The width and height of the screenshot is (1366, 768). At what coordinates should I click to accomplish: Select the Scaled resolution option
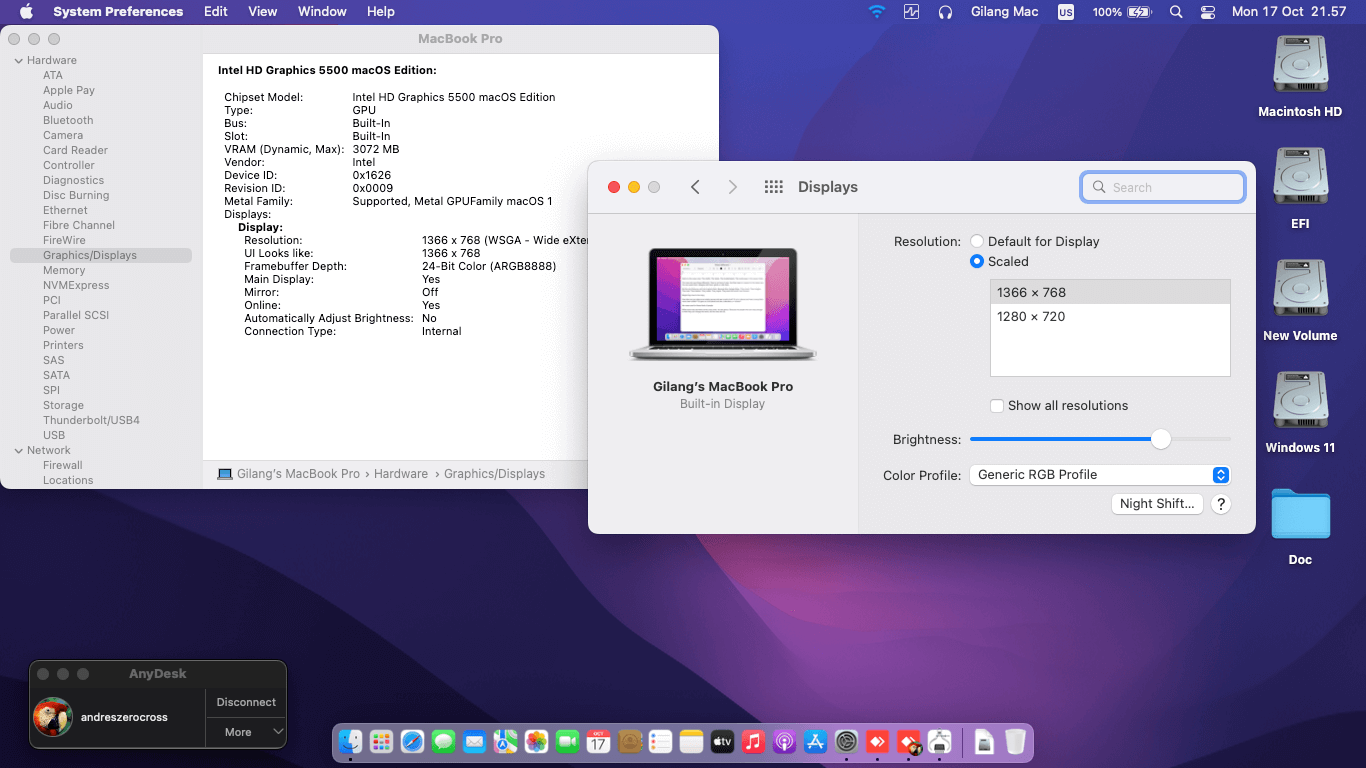977,262
